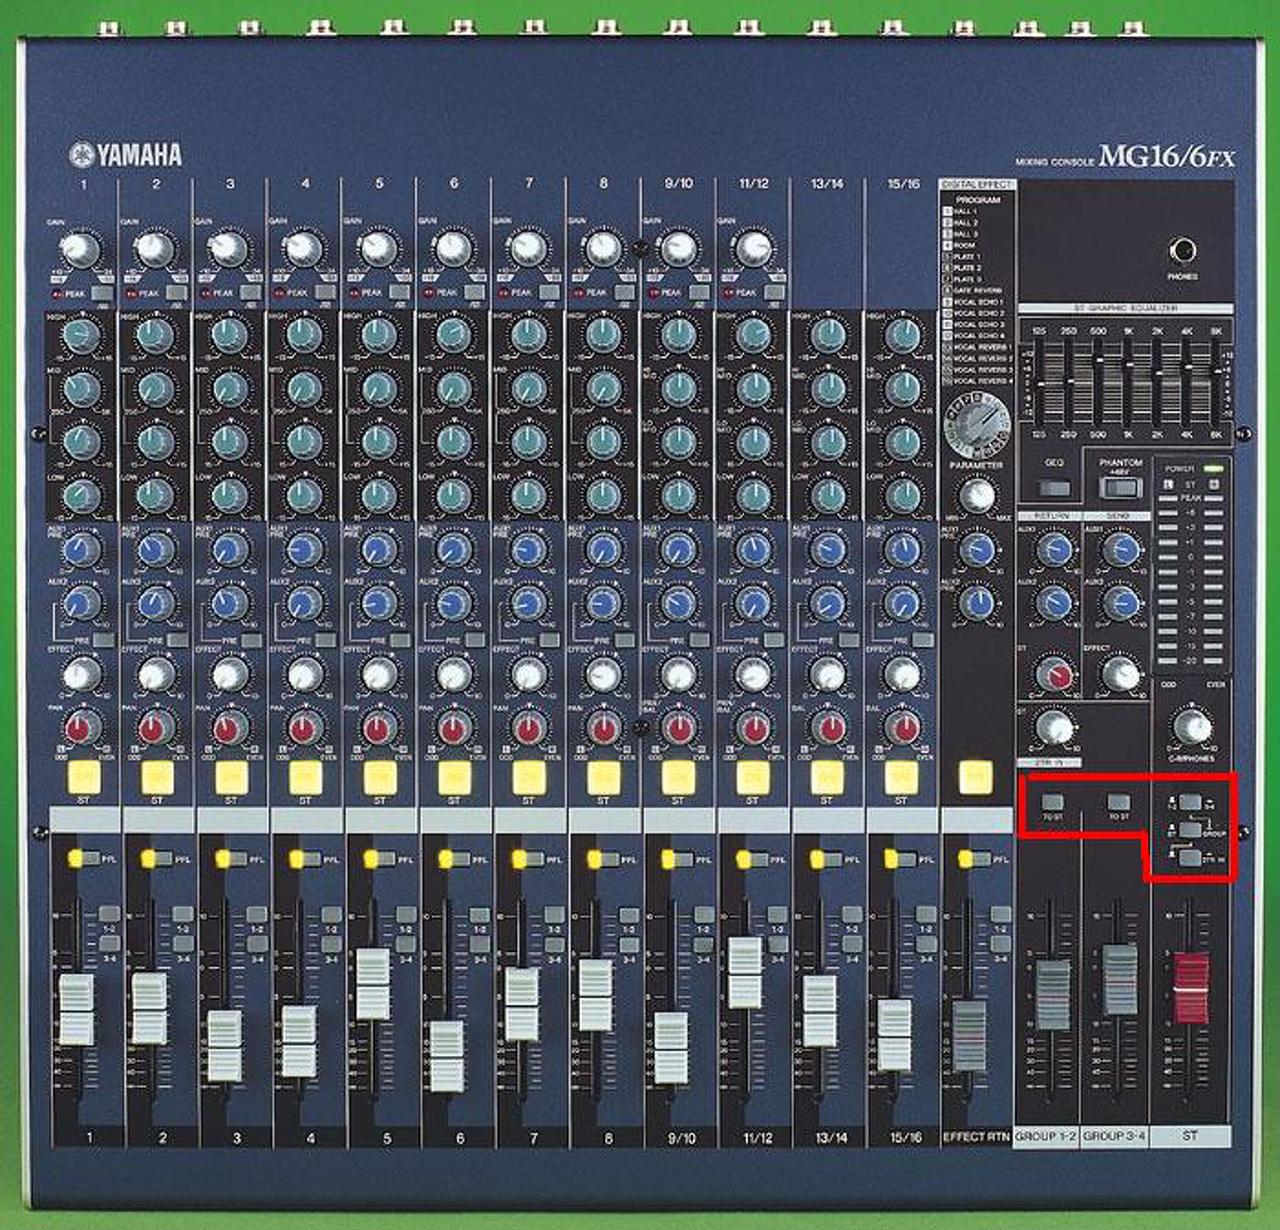The width and height of the screenshot is (1280, 1230).
Task: Click the red ST master fader
Action: [x=1191, y=987]
